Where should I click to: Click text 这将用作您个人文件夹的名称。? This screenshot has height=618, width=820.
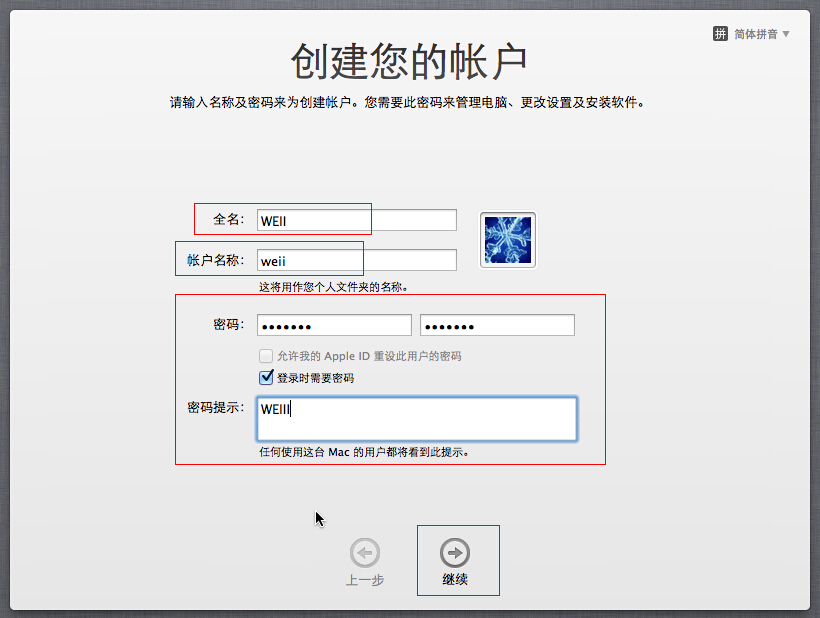[x=334, y=287]
